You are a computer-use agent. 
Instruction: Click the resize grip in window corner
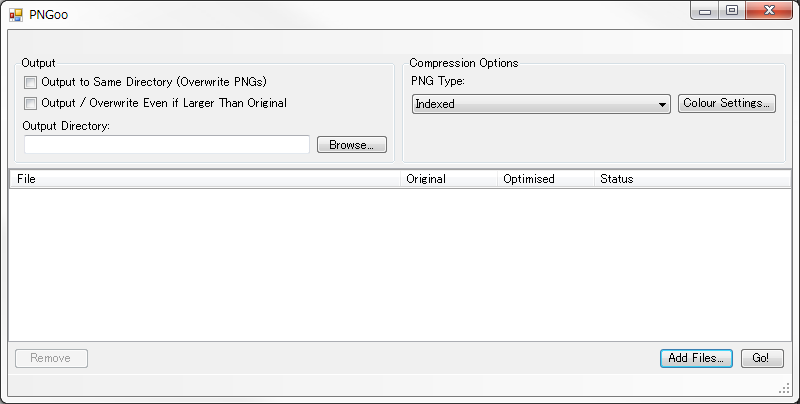784,388
